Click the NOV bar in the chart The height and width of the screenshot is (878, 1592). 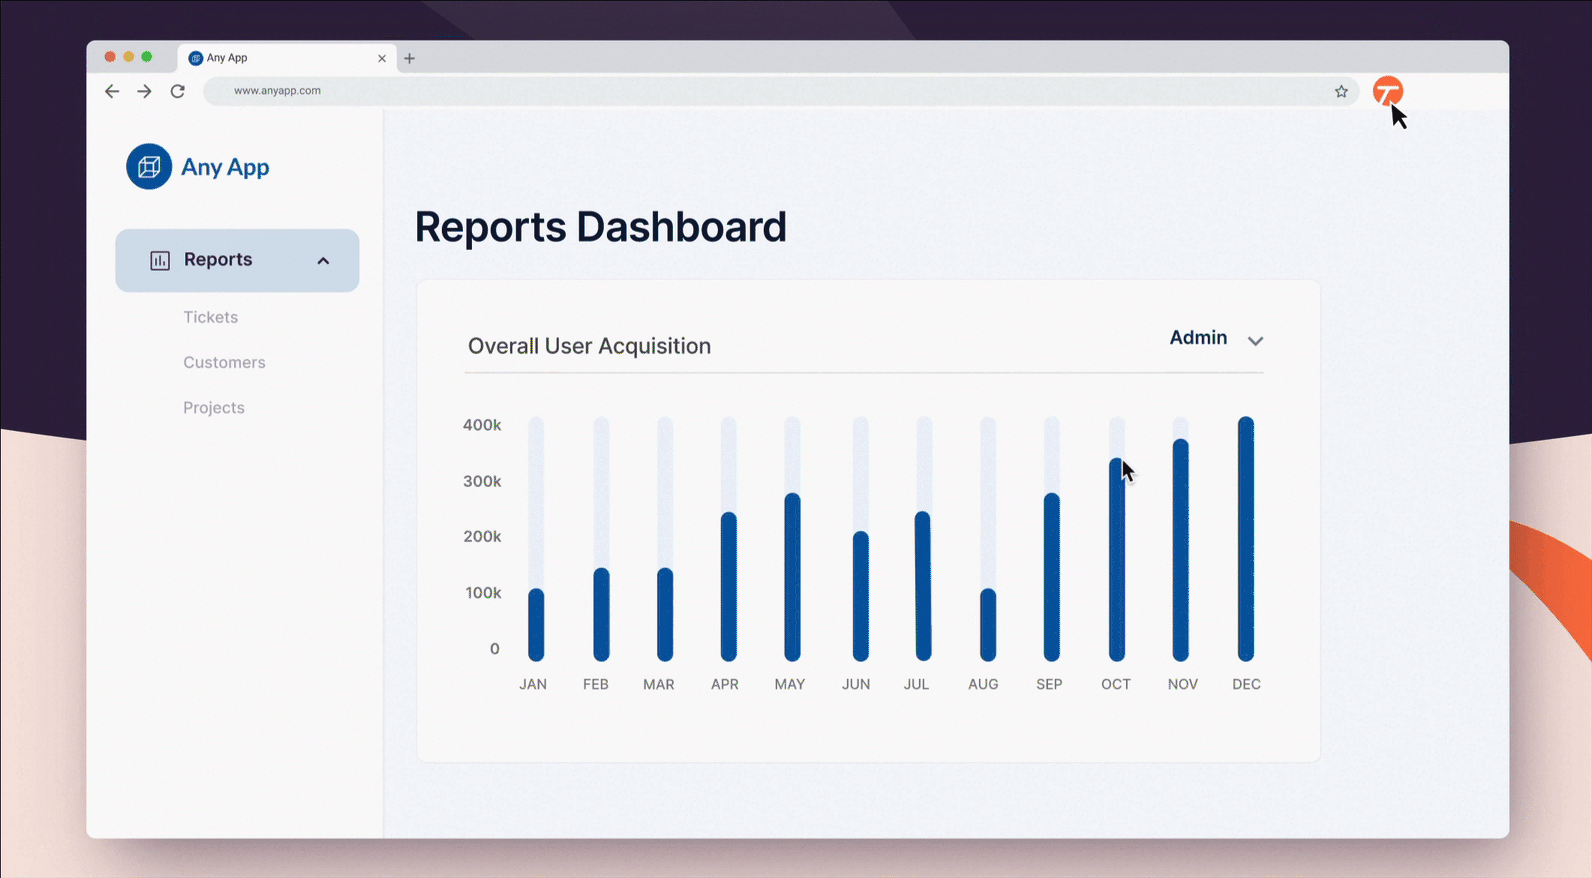click(1181, 550)
